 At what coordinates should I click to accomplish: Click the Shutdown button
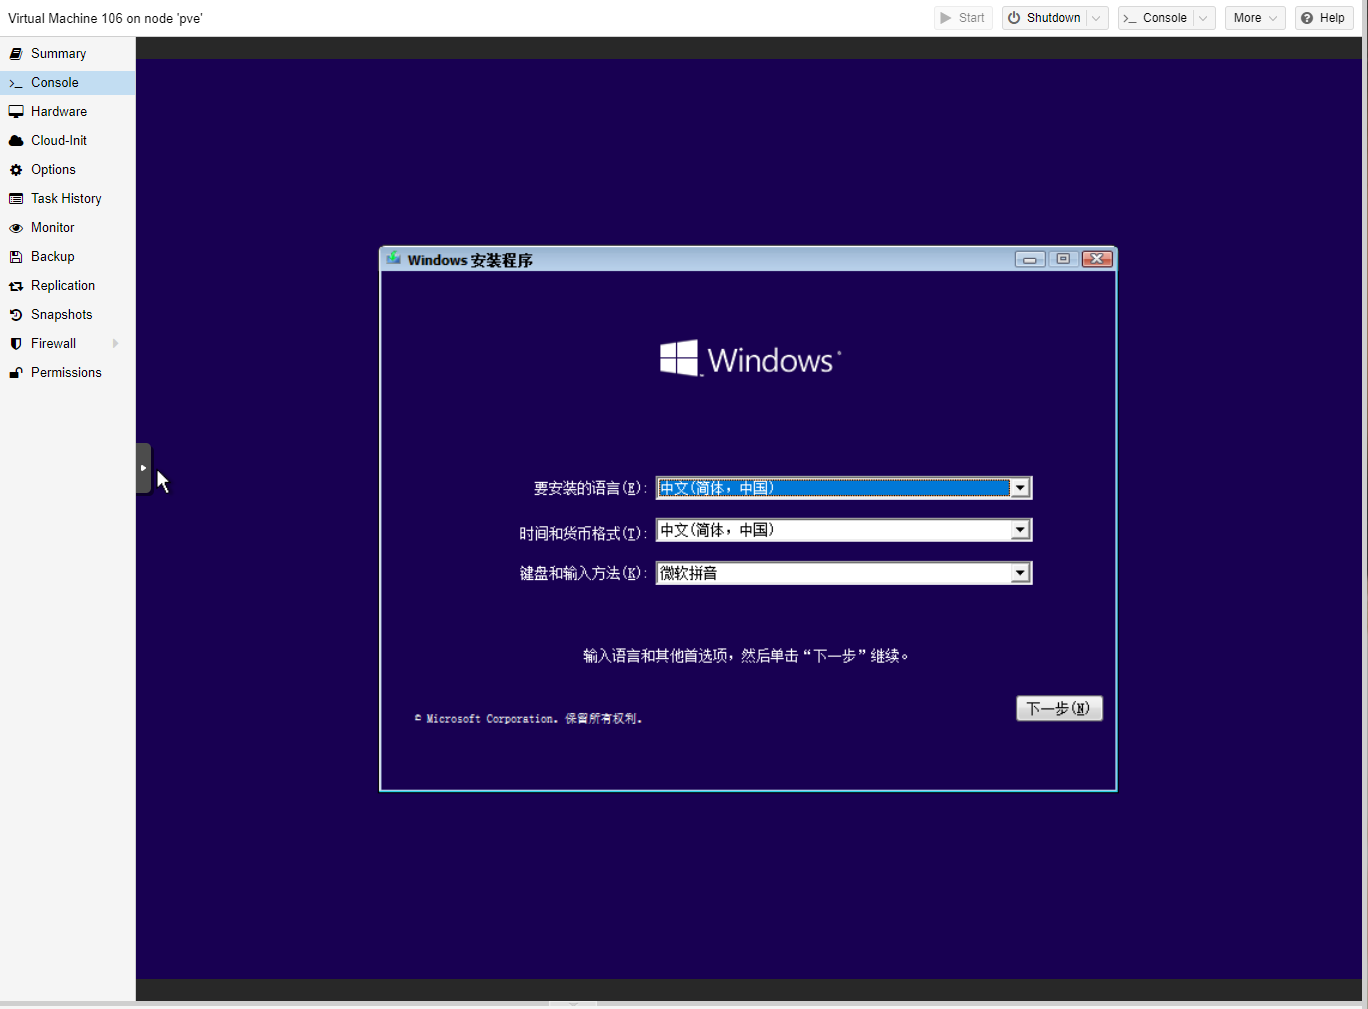point(1043,18)
